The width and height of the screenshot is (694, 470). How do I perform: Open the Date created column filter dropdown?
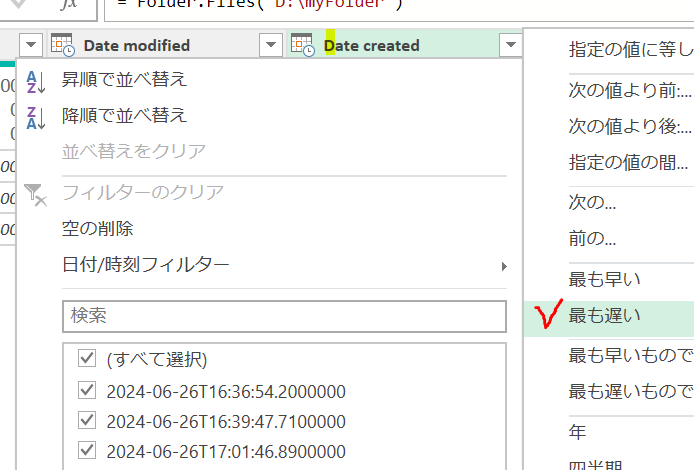pos(511,45)
